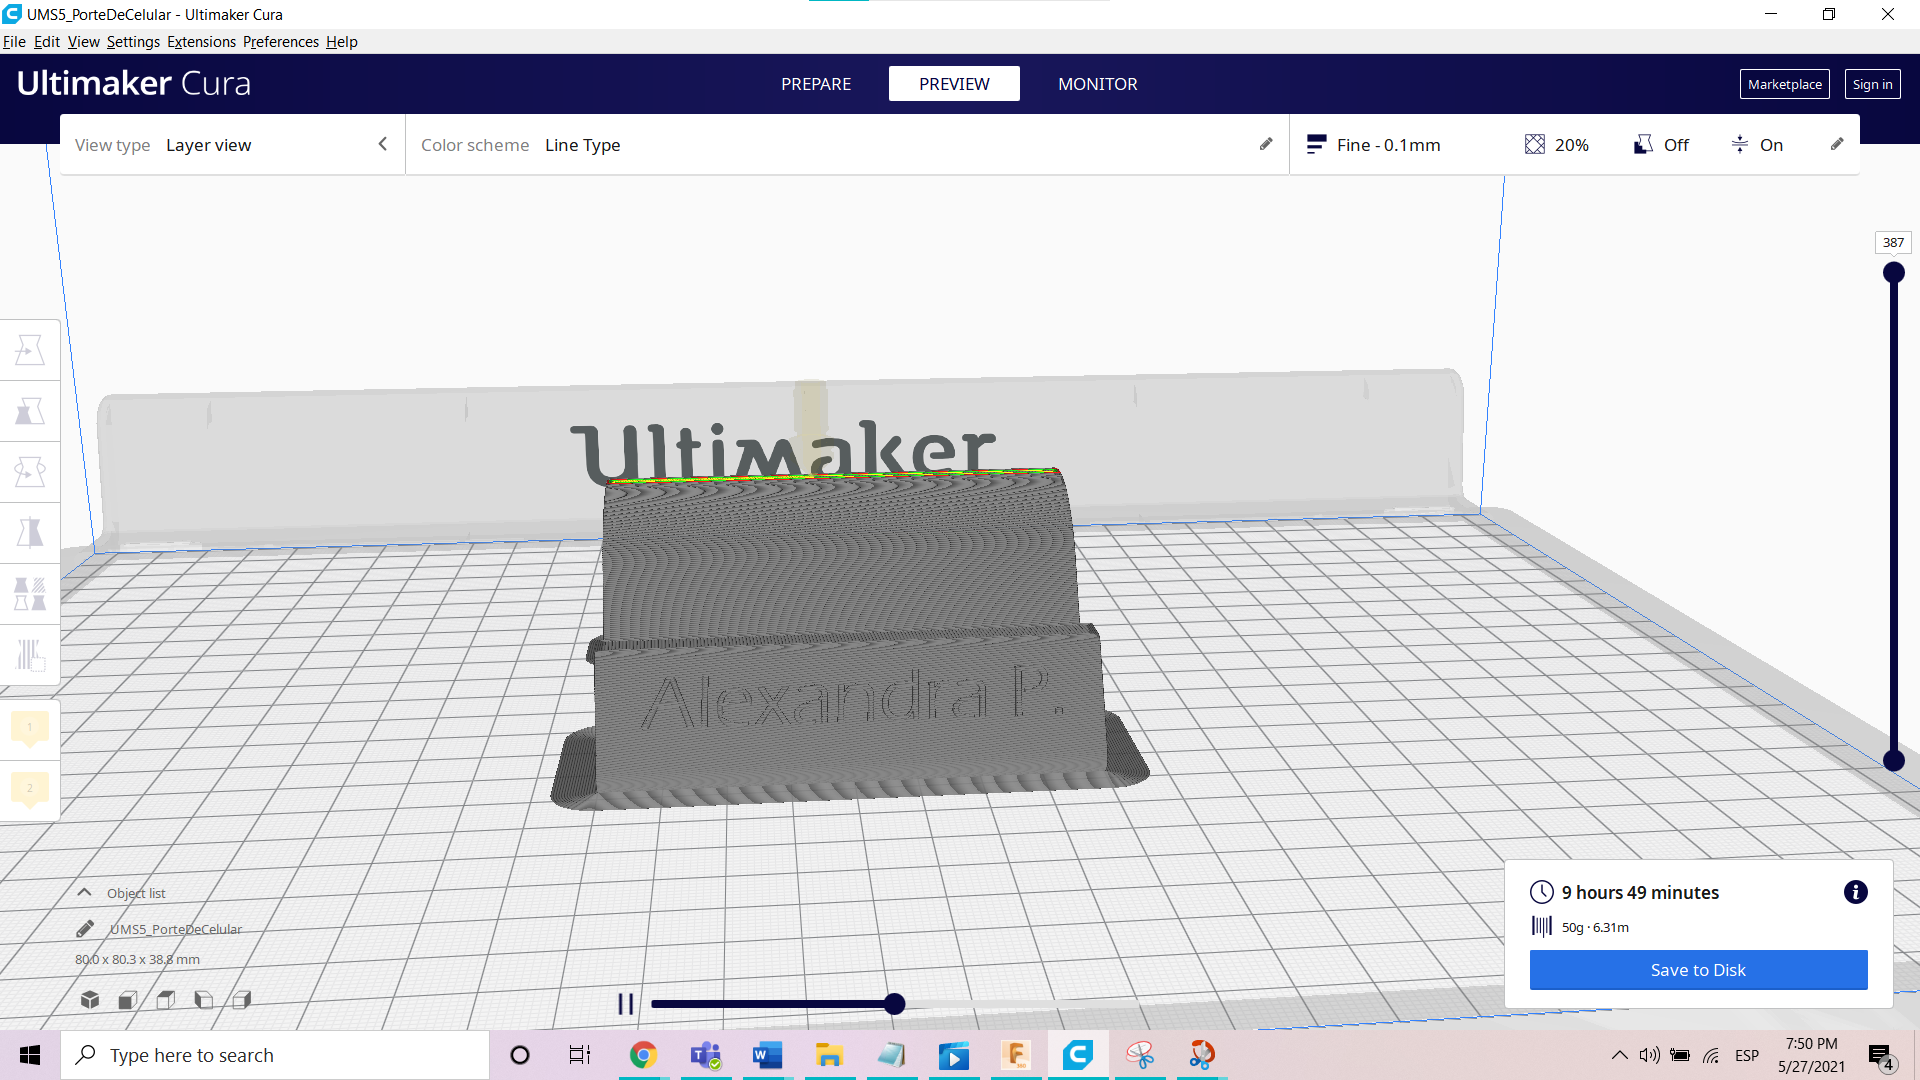Select the Scale tool in left toolbar
The width and height of the screenshot is (1920, 1080).
[x=30, y=411]
